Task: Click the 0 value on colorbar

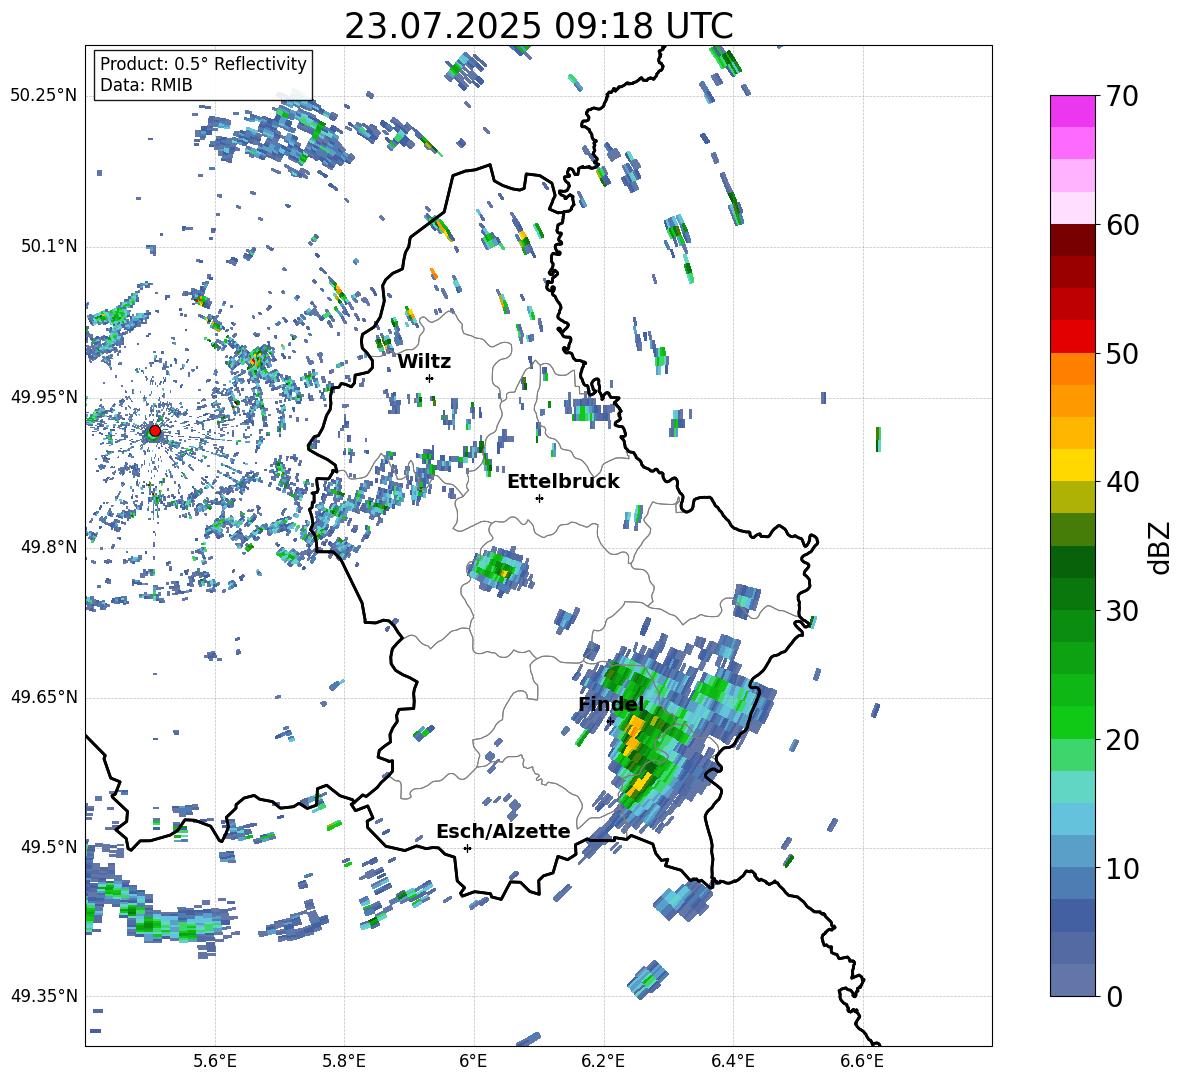Action: click(1114, 996)
